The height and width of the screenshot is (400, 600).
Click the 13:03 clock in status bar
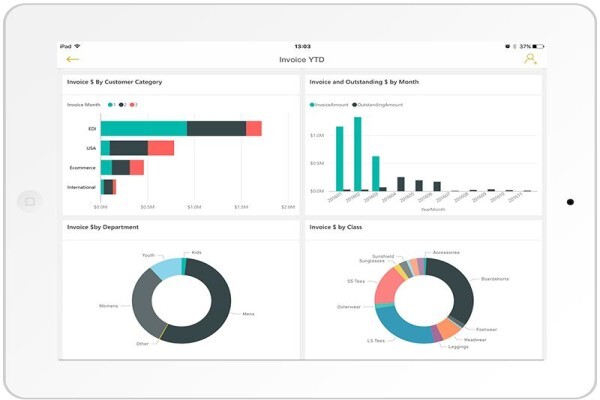[302, 46]
